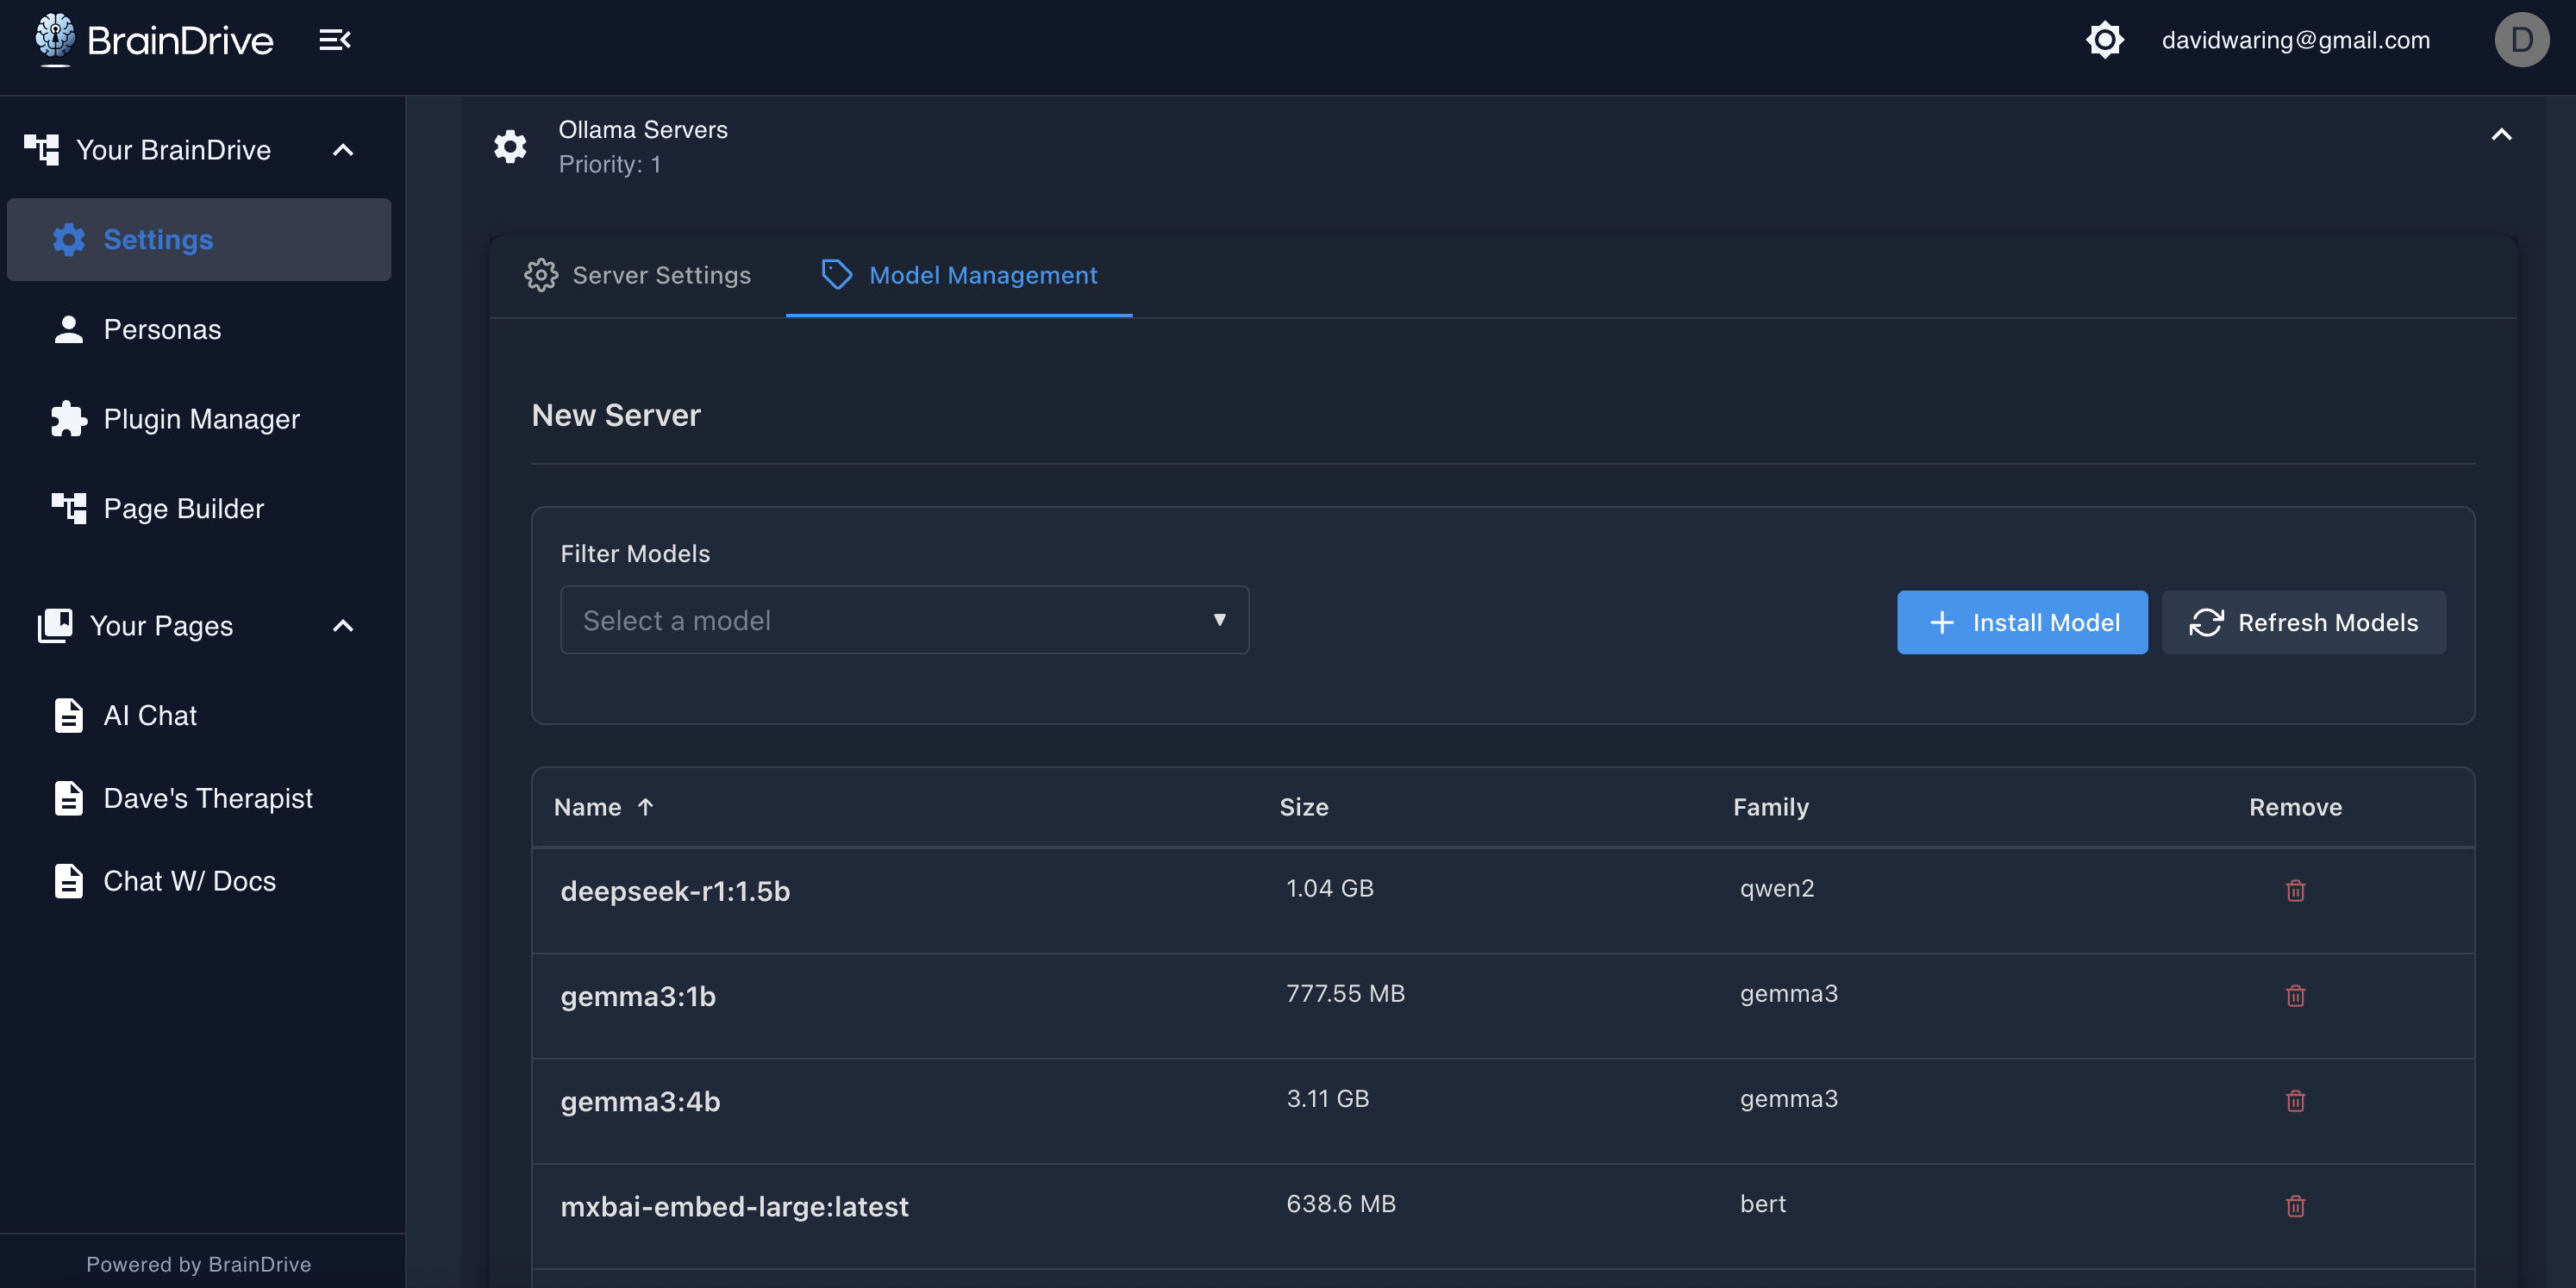Screen dimensions: 2576x1288
Task: Collapse the Ollama Servers panel chevron
Action: click(x=2501, y=135)
